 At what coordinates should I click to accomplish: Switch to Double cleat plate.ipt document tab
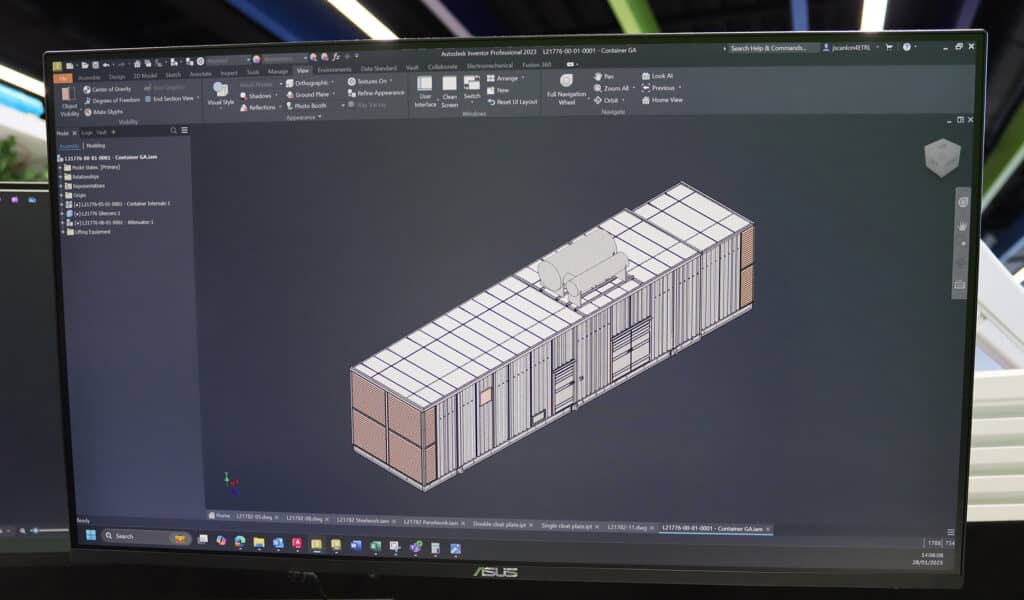[502, 524]
